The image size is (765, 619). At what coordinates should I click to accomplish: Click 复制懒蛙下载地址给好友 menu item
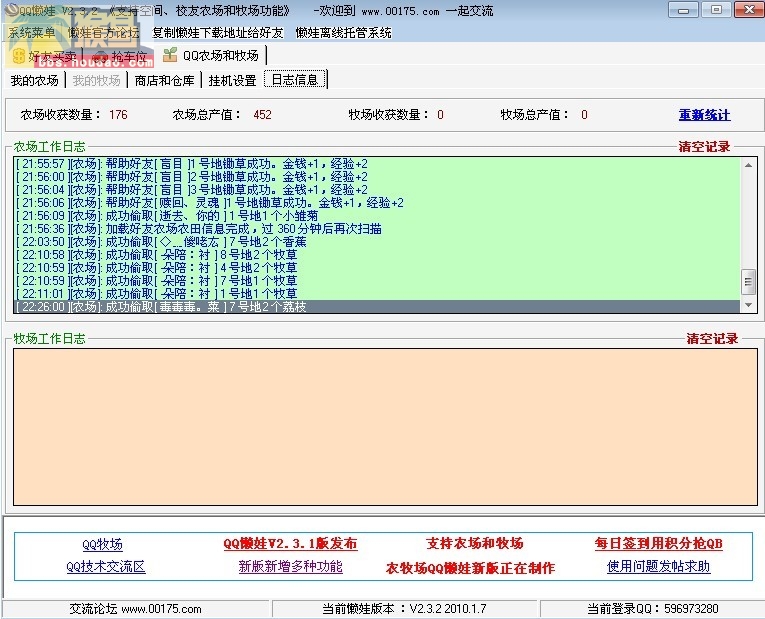pos(218,33)
